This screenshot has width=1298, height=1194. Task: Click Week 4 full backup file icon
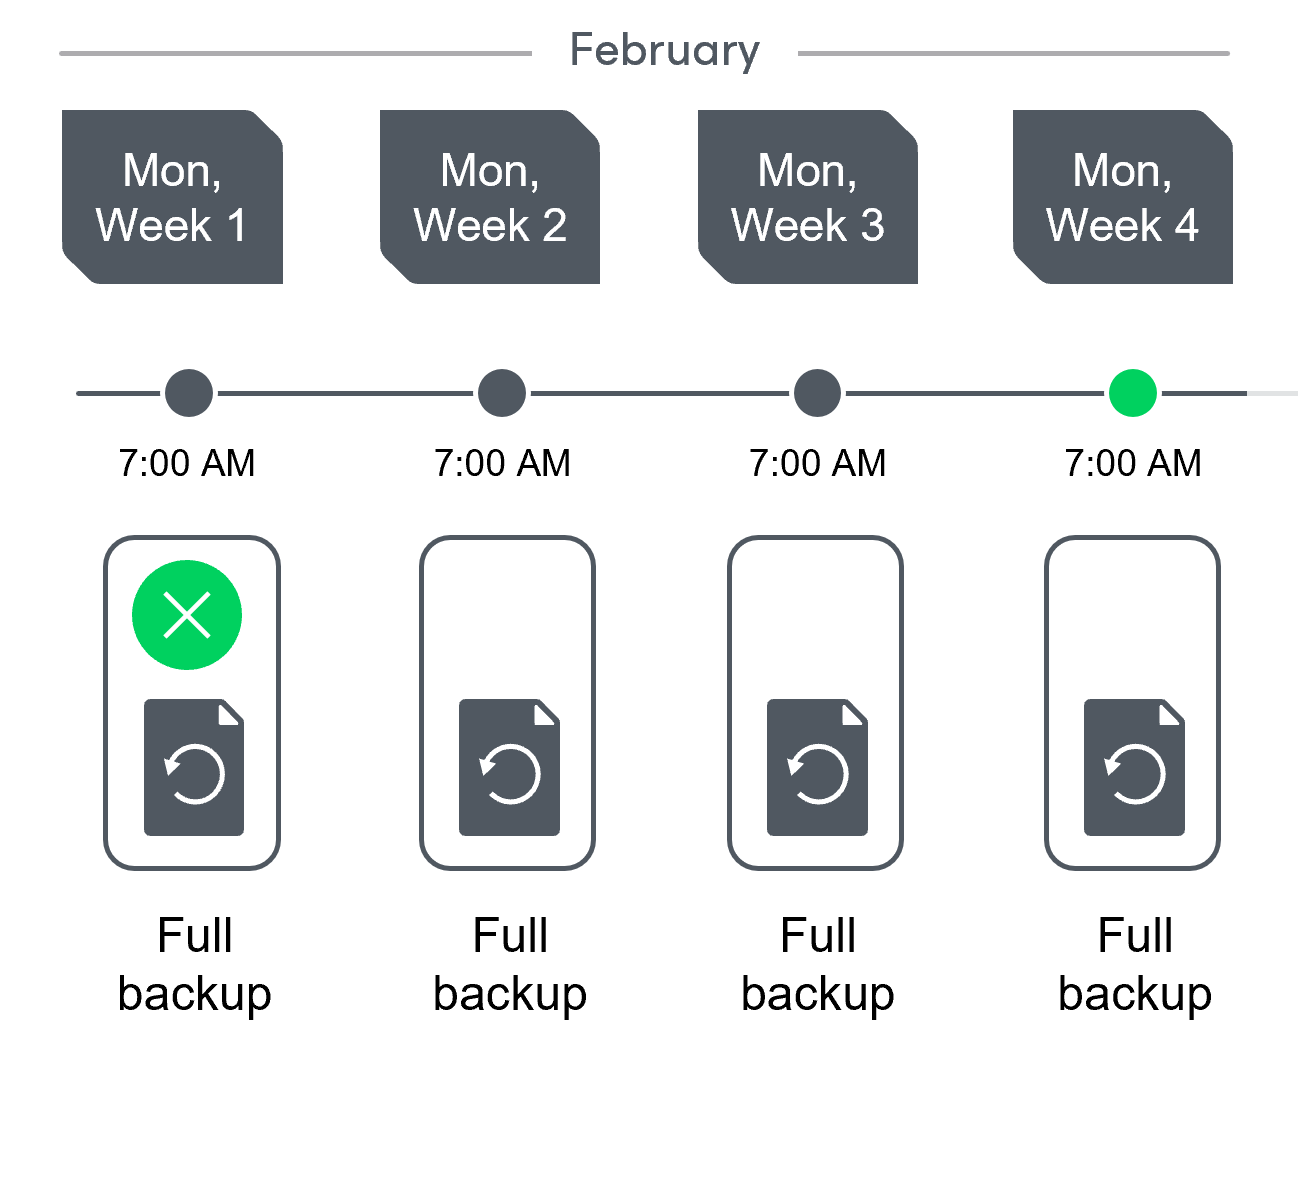(x=1134, y=767)
